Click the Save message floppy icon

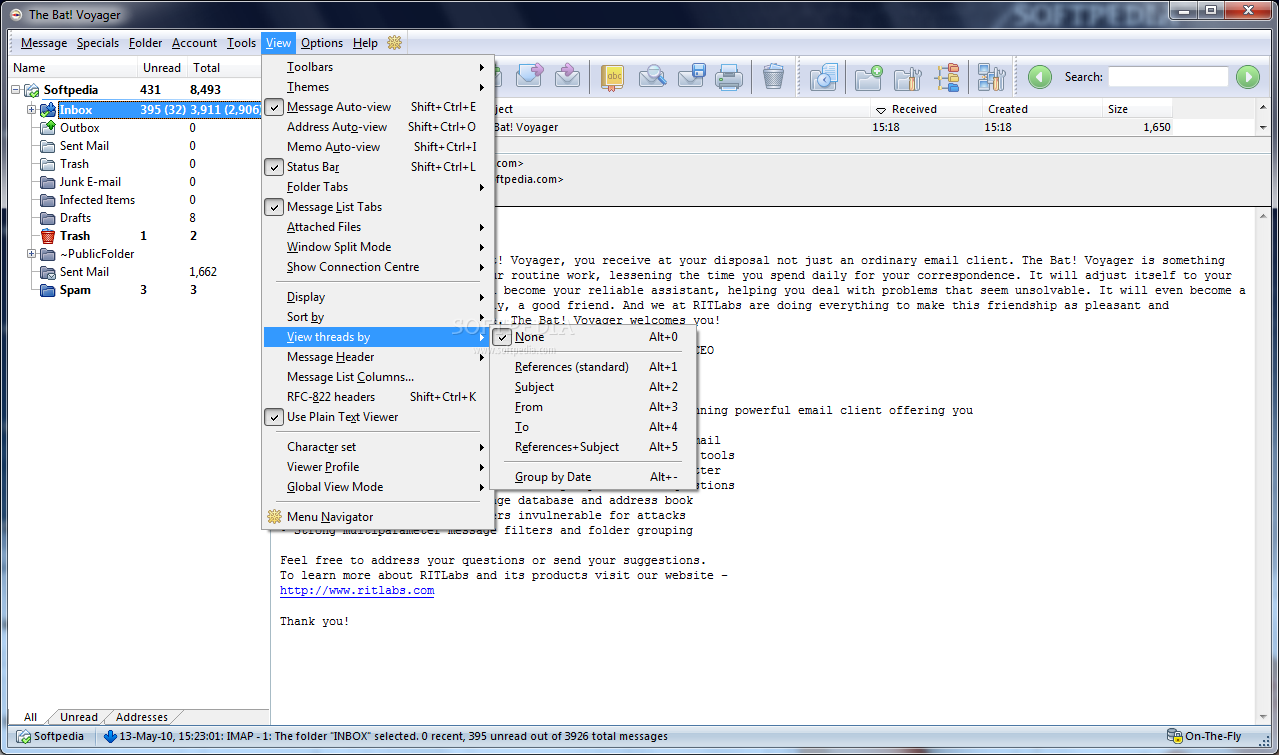(x=691, y=76)
